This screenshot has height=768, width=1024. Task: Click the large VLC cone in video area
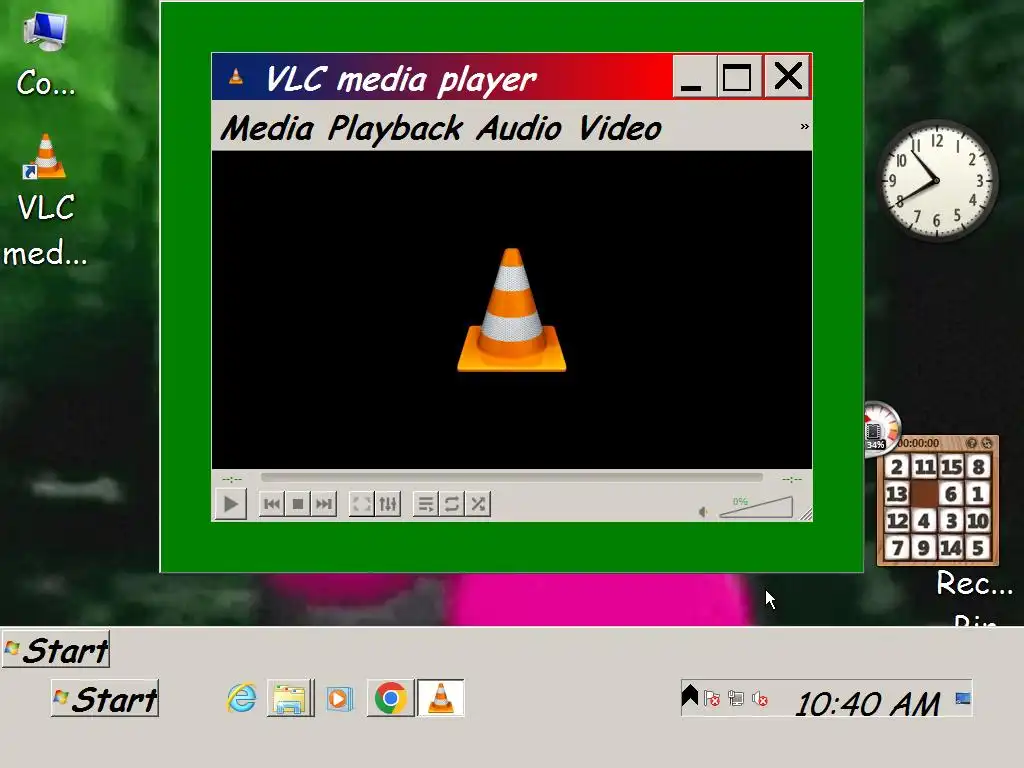click(x=511, y=310)
